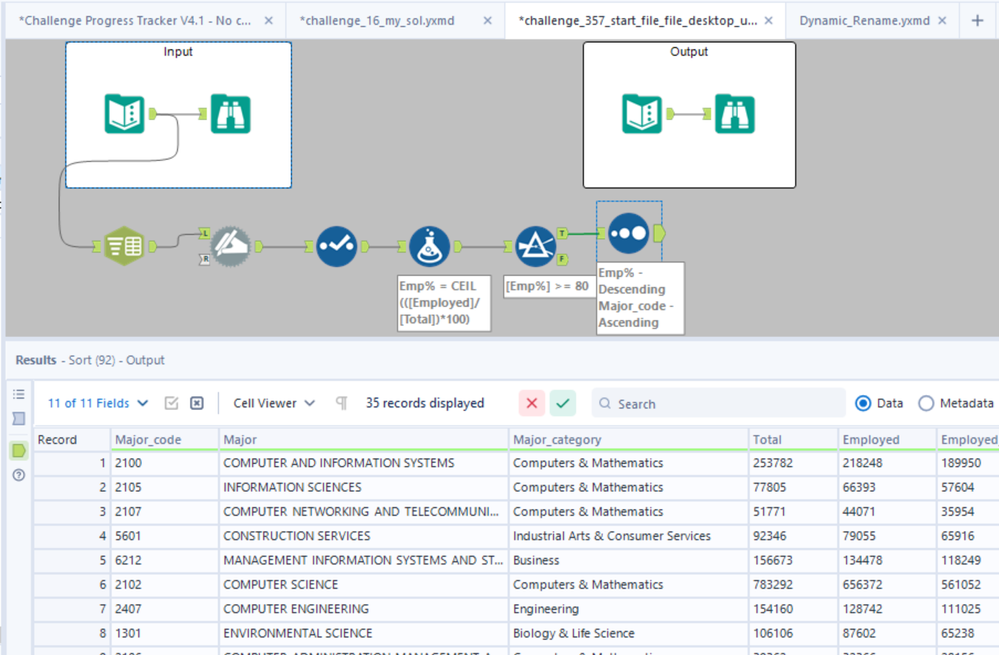Select the Filter tool node
The width and height of the screenshot is (999, 655).
(x=535, y=246)
